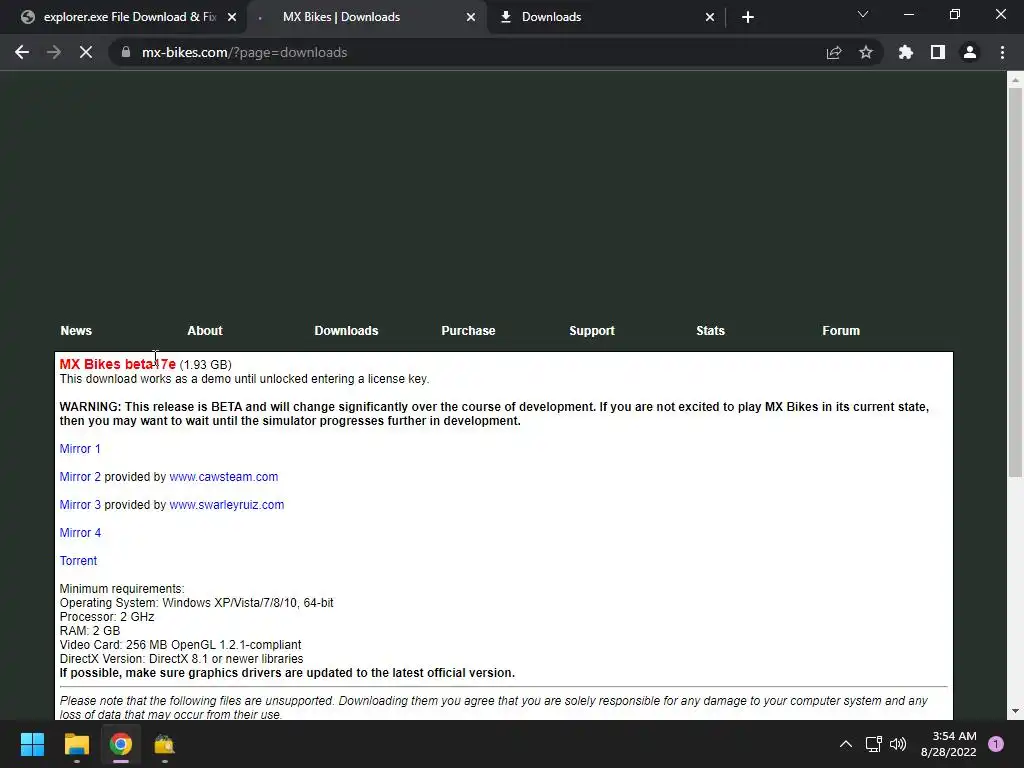Viewport: 1024px width, 768px height.
Task: Close the explorer.exe File Download tab
Action: click(x=232, y=17)
